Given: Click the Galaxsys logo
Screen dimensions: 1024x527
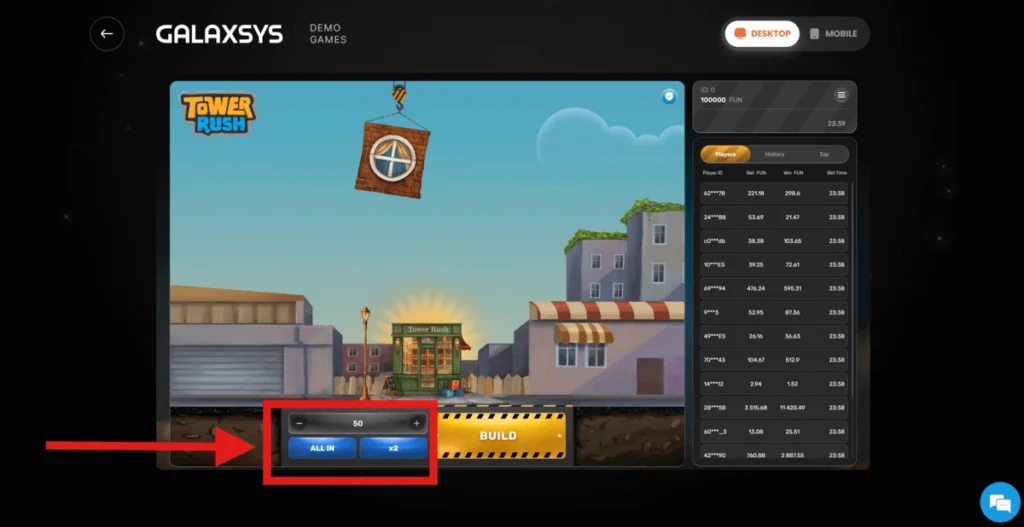Looking at the screenshot, I should [219, 34].
